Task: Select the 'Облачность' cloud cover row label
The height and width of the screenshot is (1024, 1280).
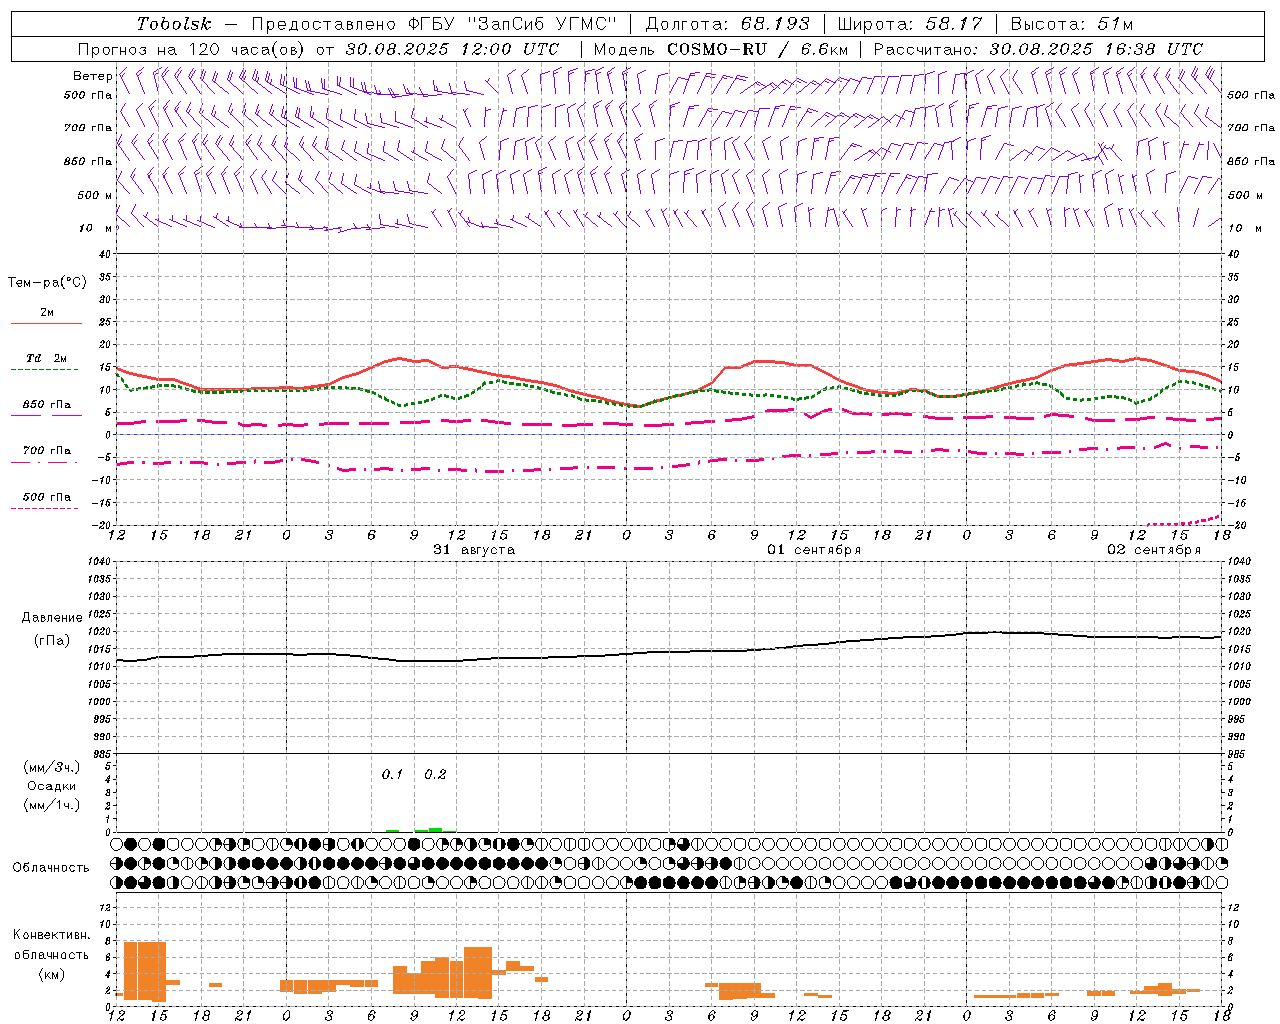Action: point(51,868)
